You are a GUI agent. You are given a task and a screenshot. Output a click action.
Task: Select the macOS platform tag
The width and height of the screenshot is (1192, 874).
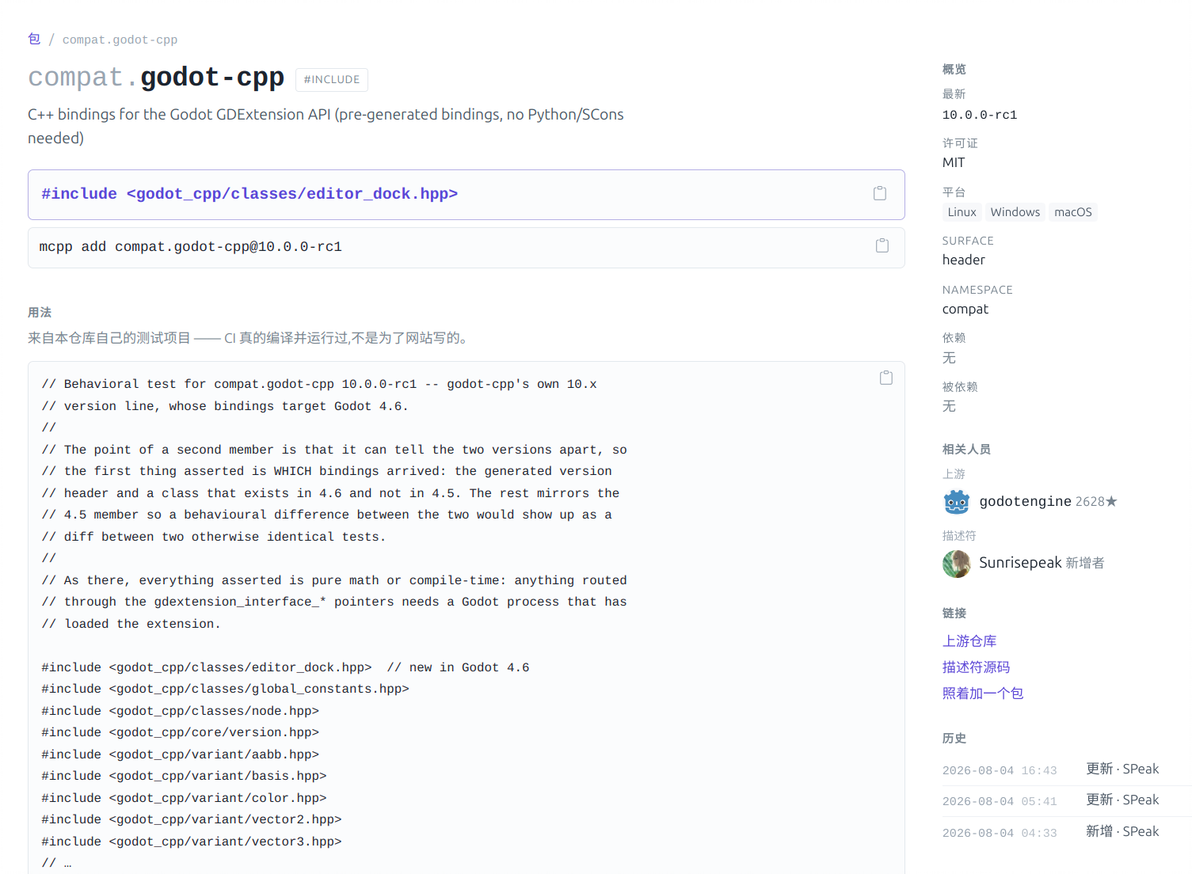point(1073,212)
